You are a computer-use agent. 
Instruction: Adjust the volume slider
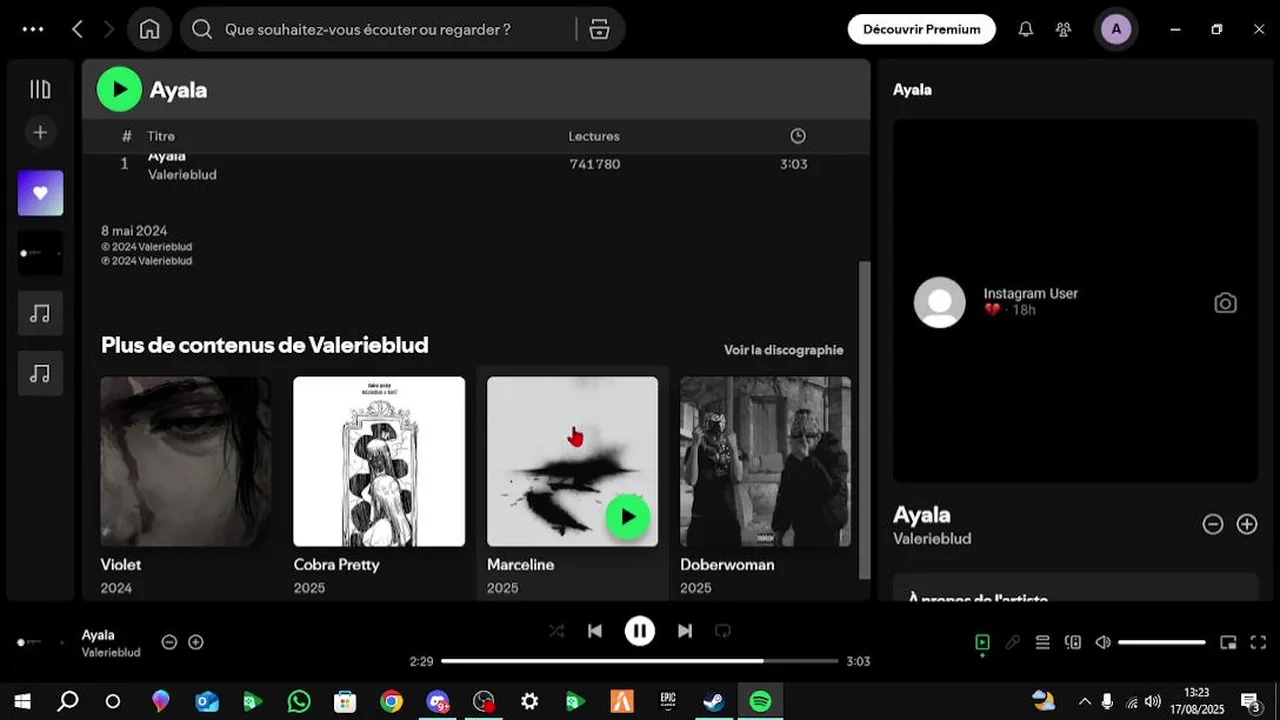(x=1162, y=642)
